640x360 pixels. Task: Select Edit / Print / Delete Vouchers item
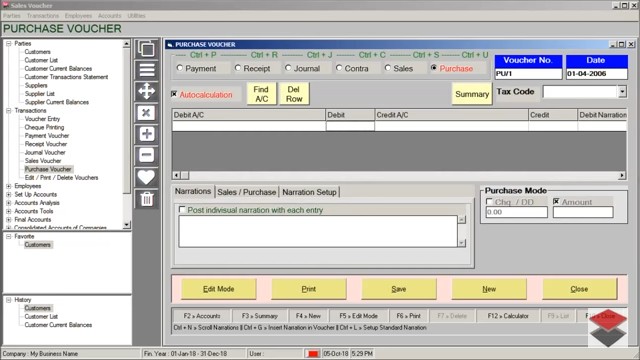coord(61,178)
